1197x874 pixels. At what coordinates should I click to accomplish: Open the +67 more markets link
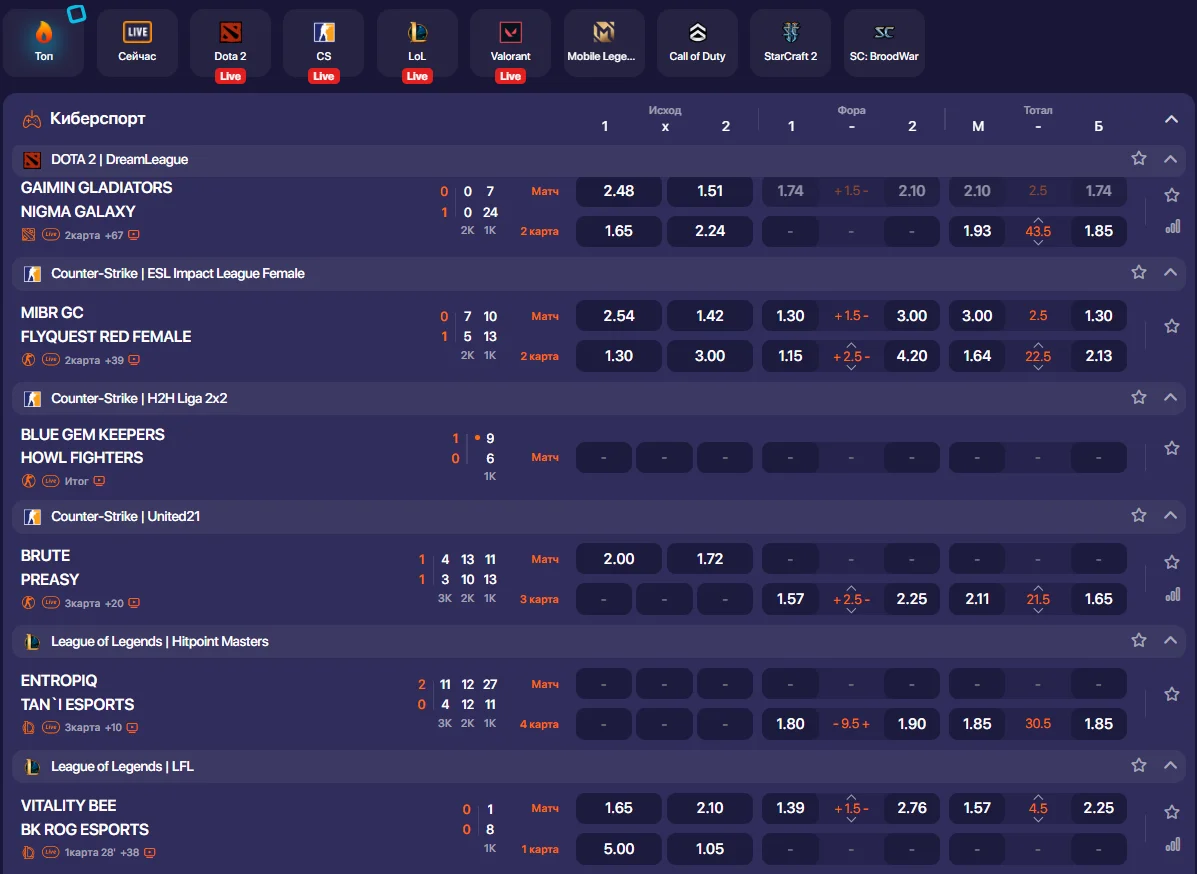pyautogui.click(x=113, y=235)
